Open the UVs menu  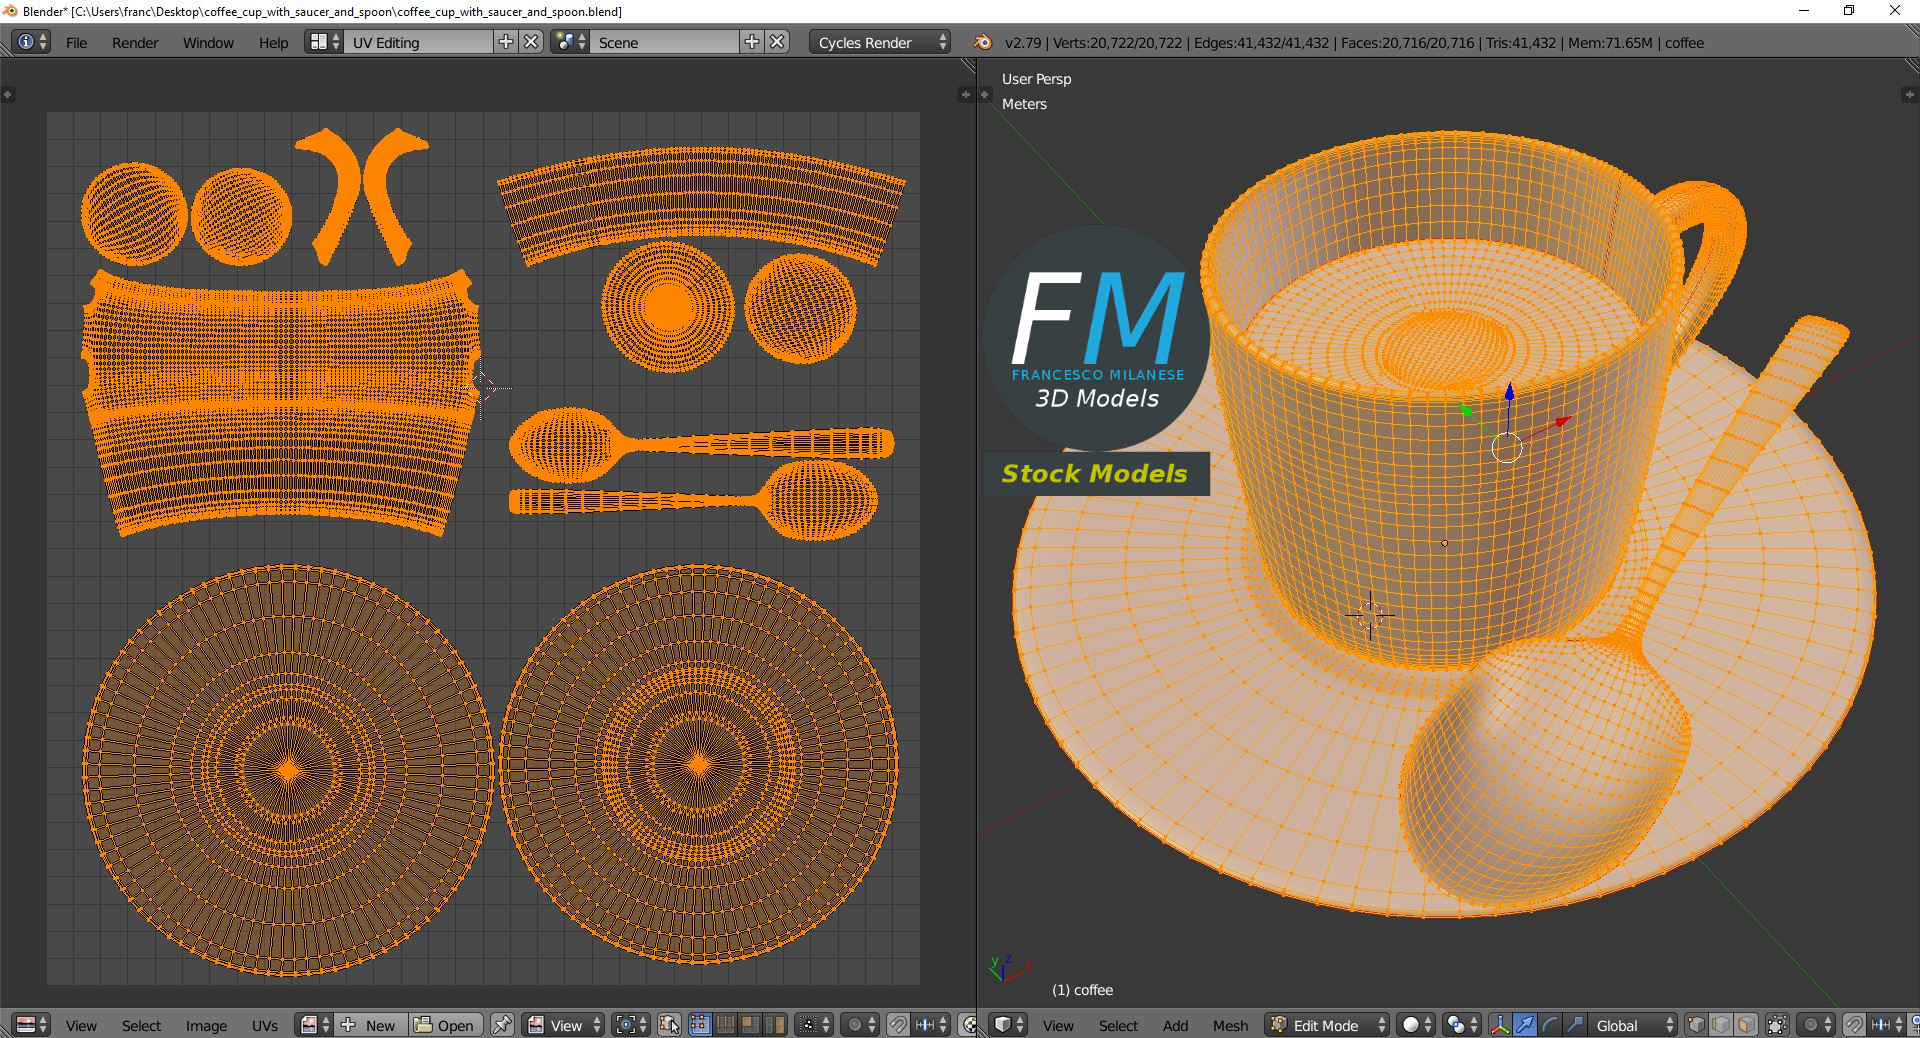tap(265, 1025)
